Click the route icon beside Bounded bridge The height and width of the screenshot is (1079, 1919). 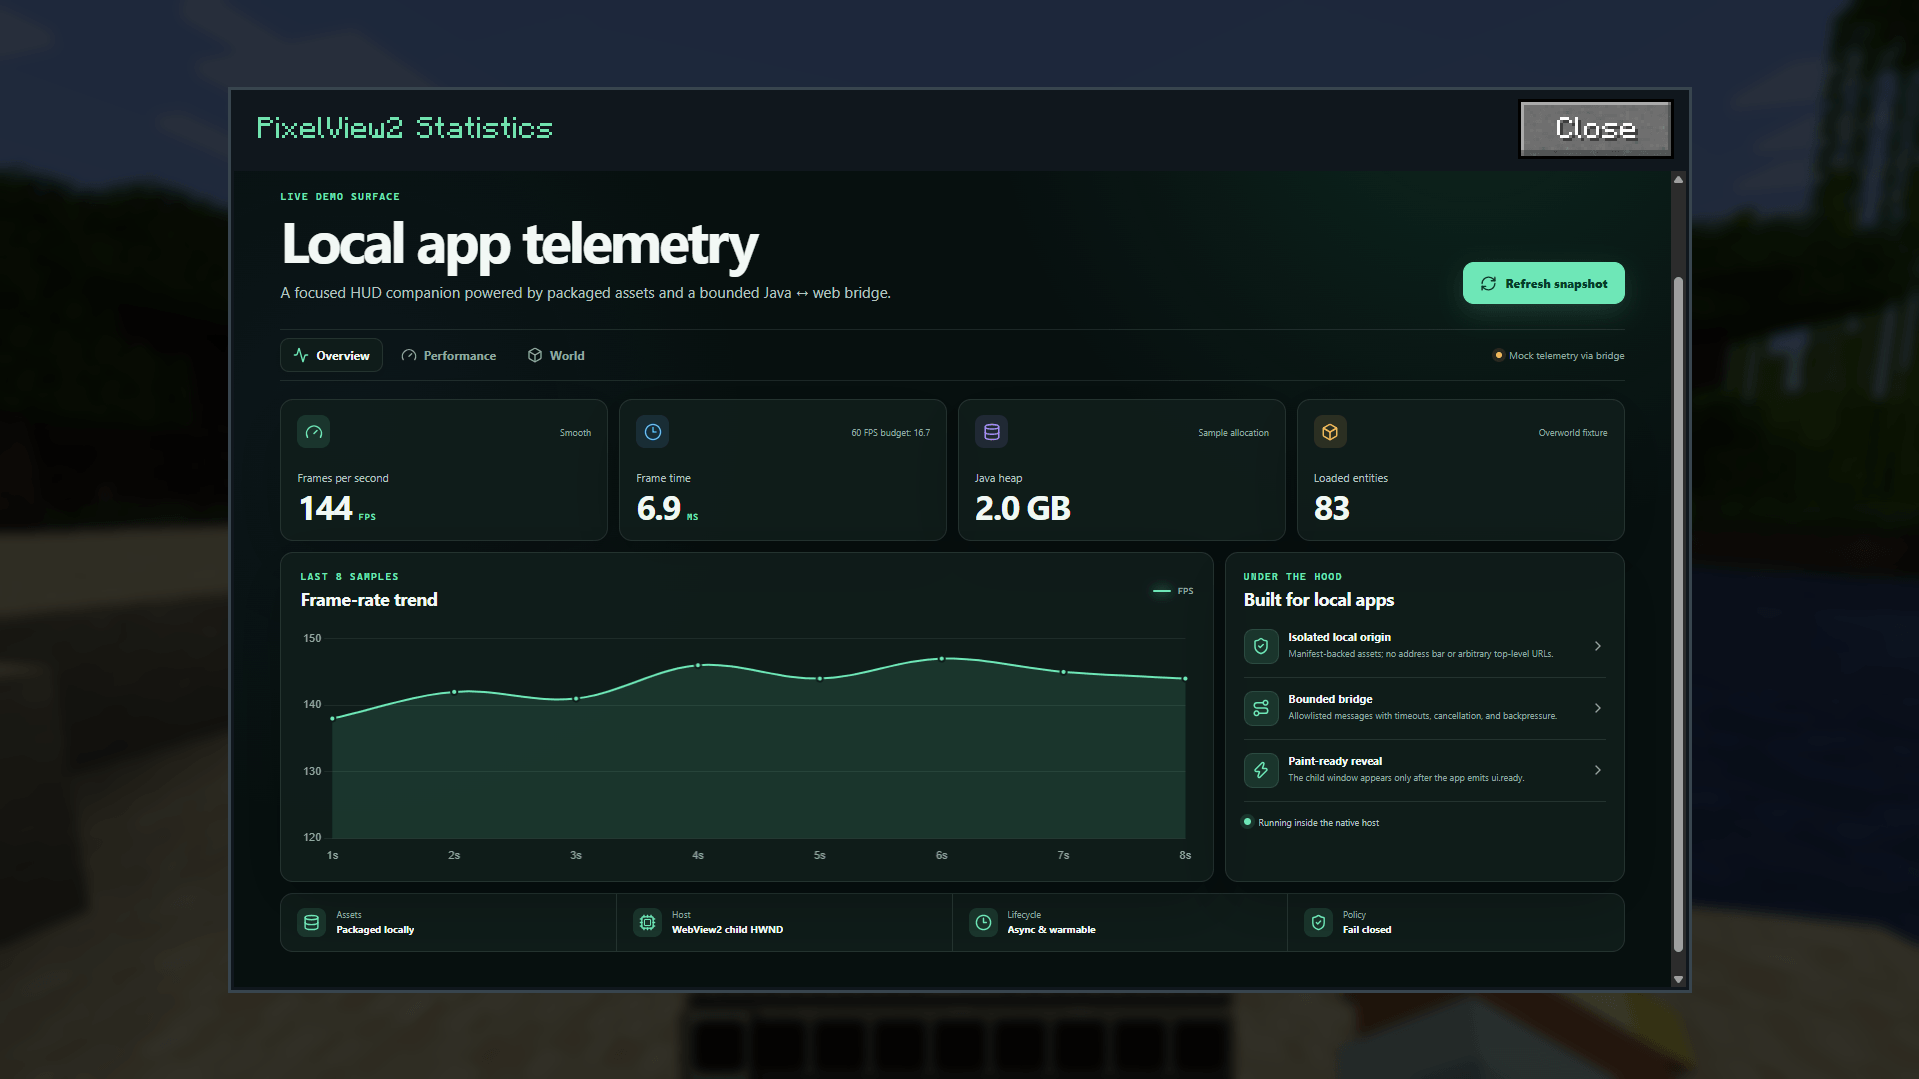click(x=1261, y=708)
